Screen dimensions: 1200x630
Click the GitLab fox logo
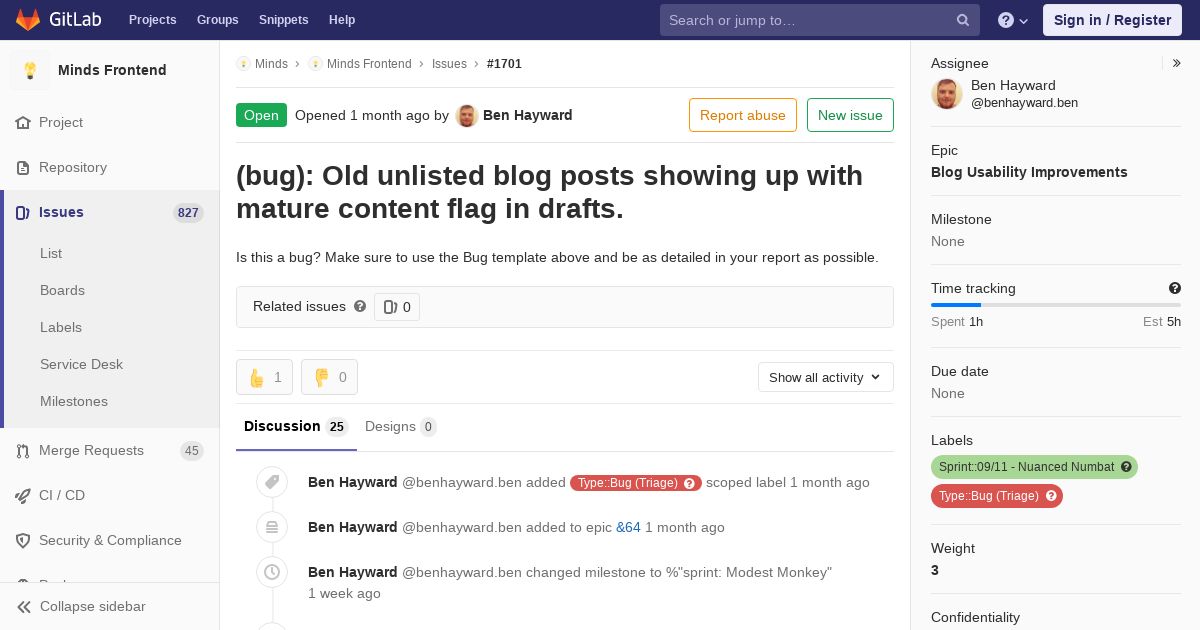28,20
